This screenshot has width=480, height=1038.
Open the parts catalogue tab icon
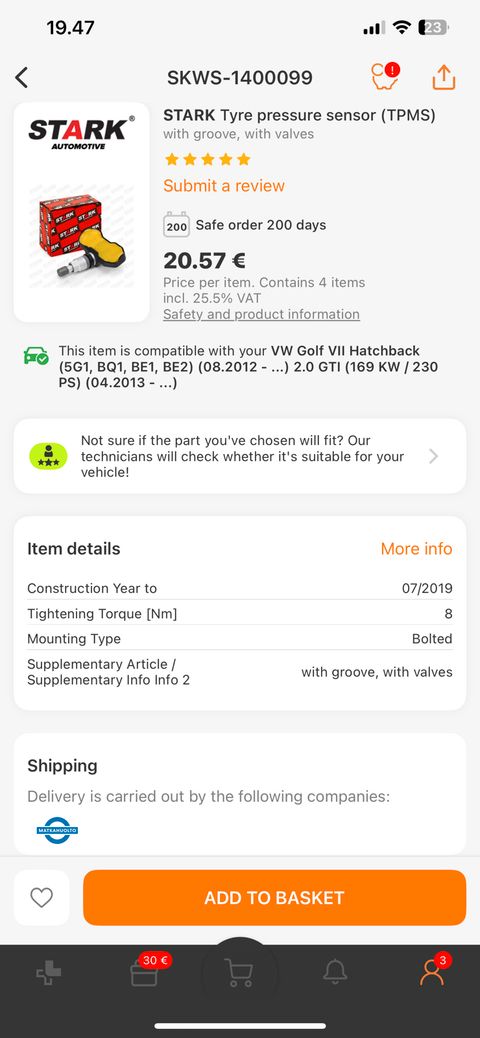(48, 972)
